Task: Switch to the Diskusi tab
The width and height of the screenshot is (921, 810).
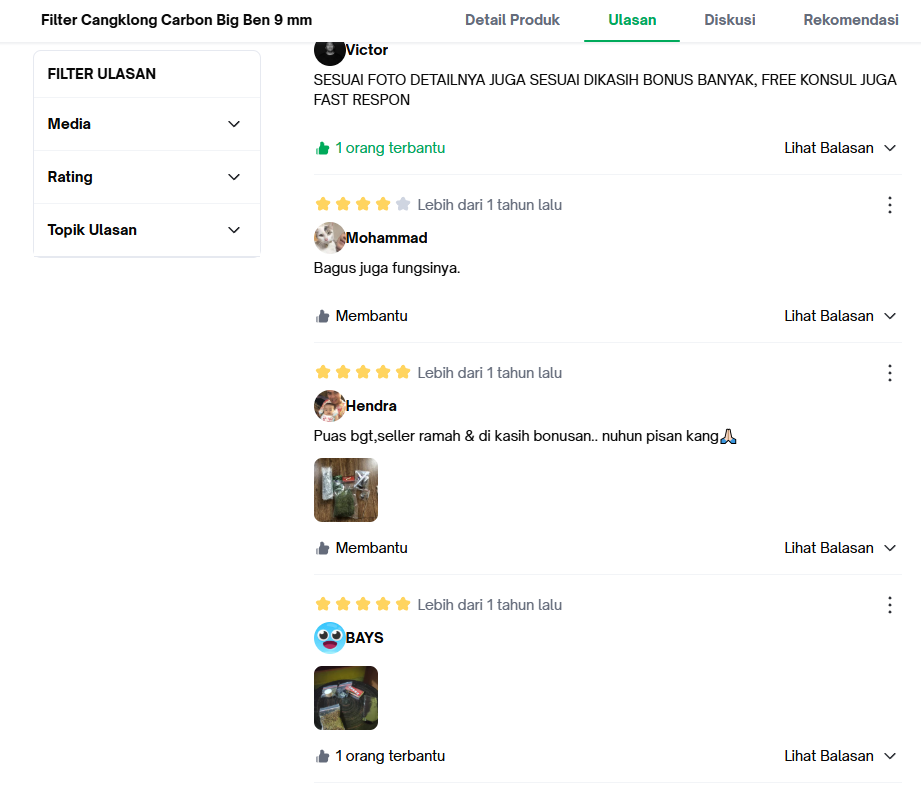Action: pyautogui.click(x=730, y=20)
